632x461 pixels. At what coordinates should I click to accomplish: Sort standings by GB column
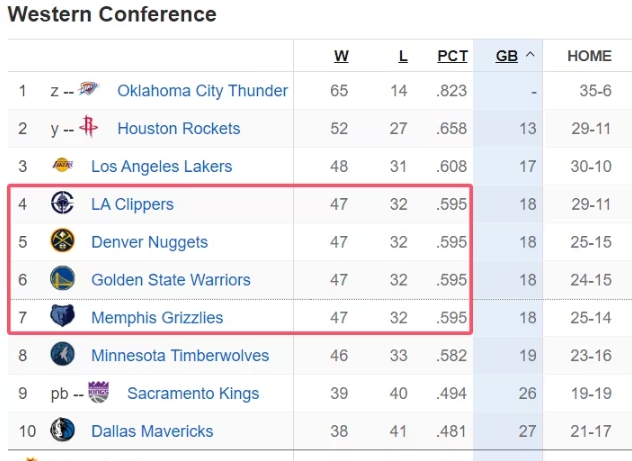click(507, 56)
